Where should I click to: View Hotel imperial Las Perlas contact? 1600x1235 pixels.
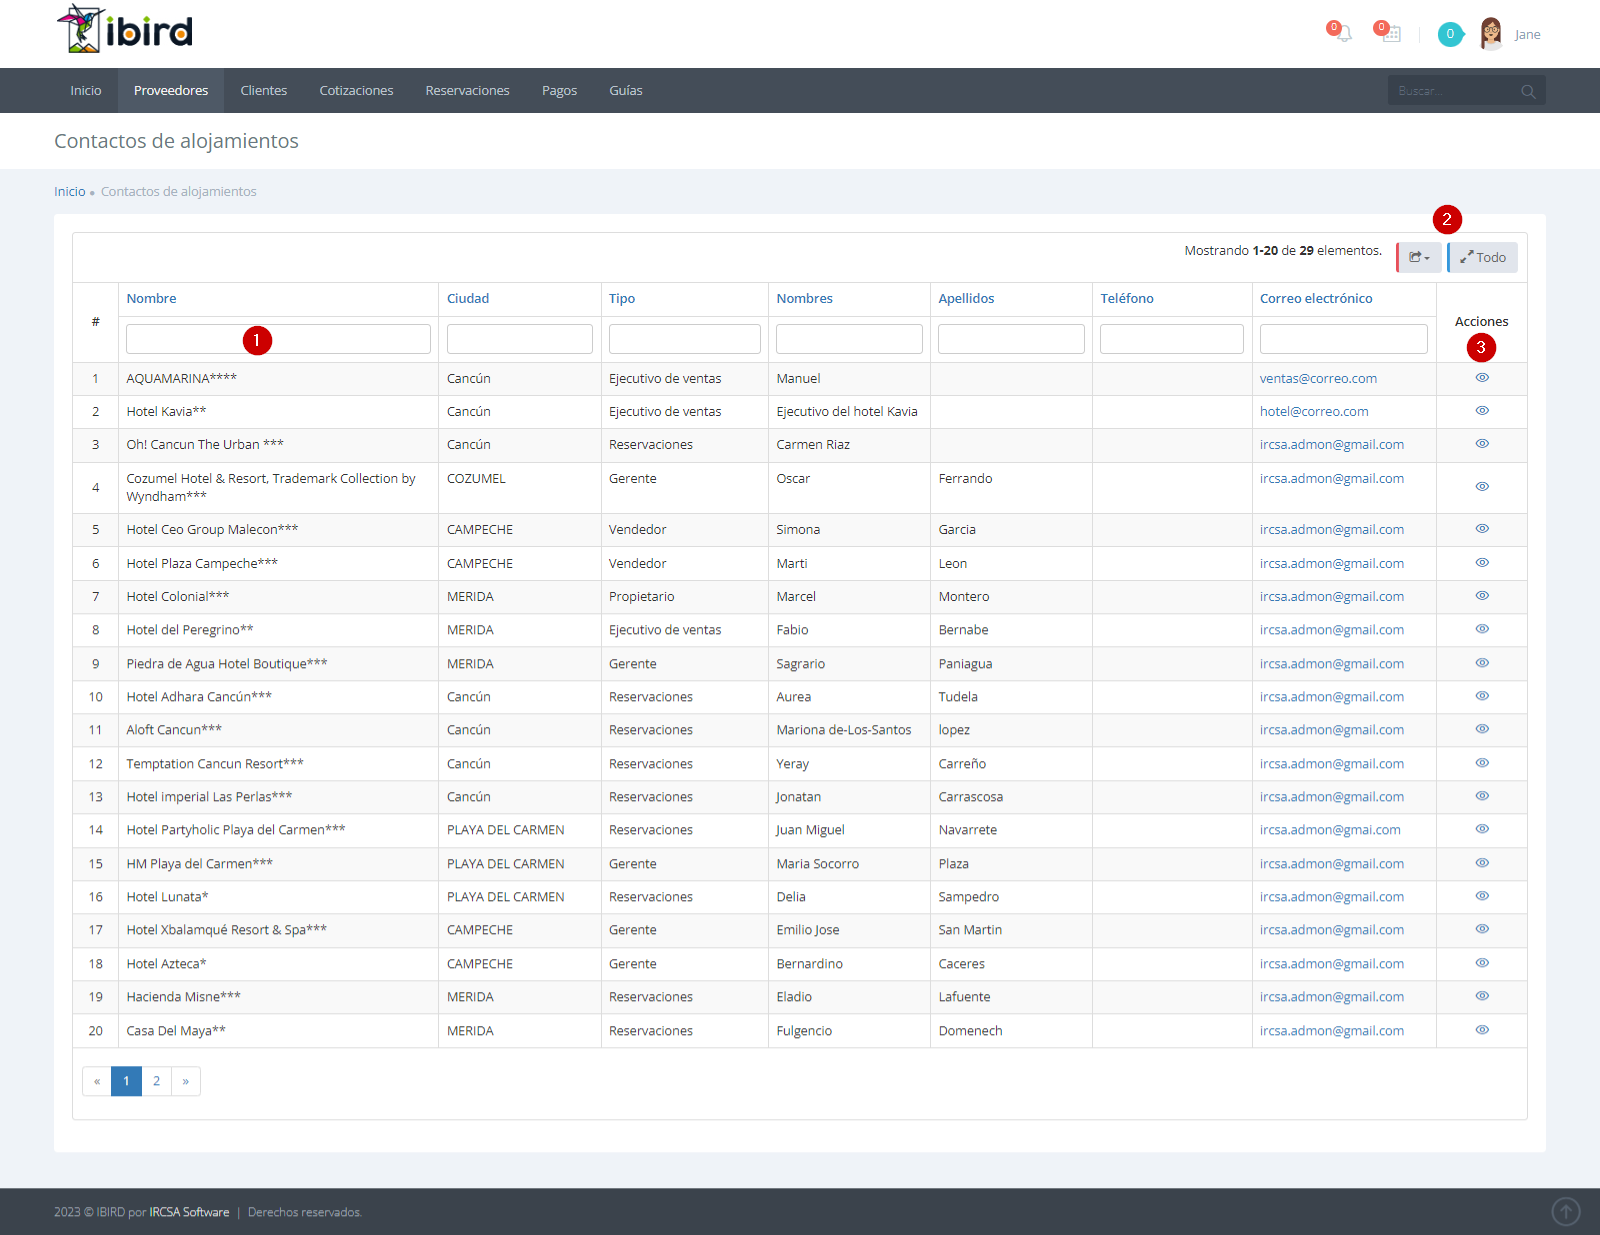1482,796
